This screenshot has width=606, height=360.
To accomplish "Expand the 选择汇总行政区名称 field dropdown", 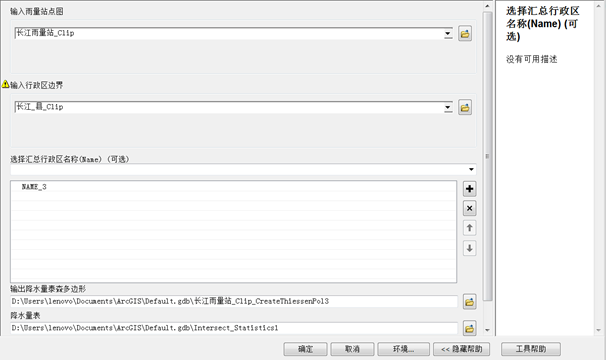I will 471,169.
